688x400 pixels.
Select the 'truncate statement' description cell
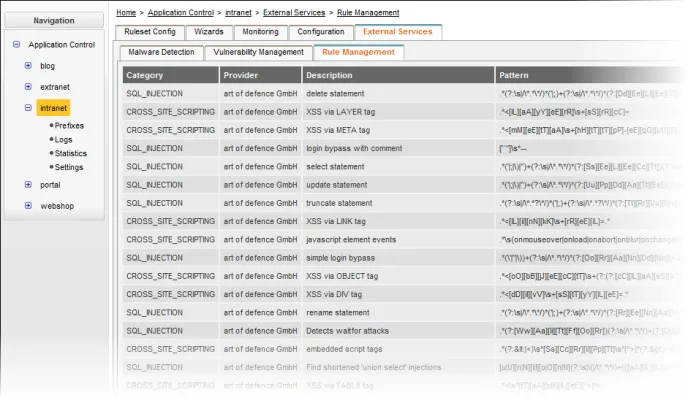[398, 203]
